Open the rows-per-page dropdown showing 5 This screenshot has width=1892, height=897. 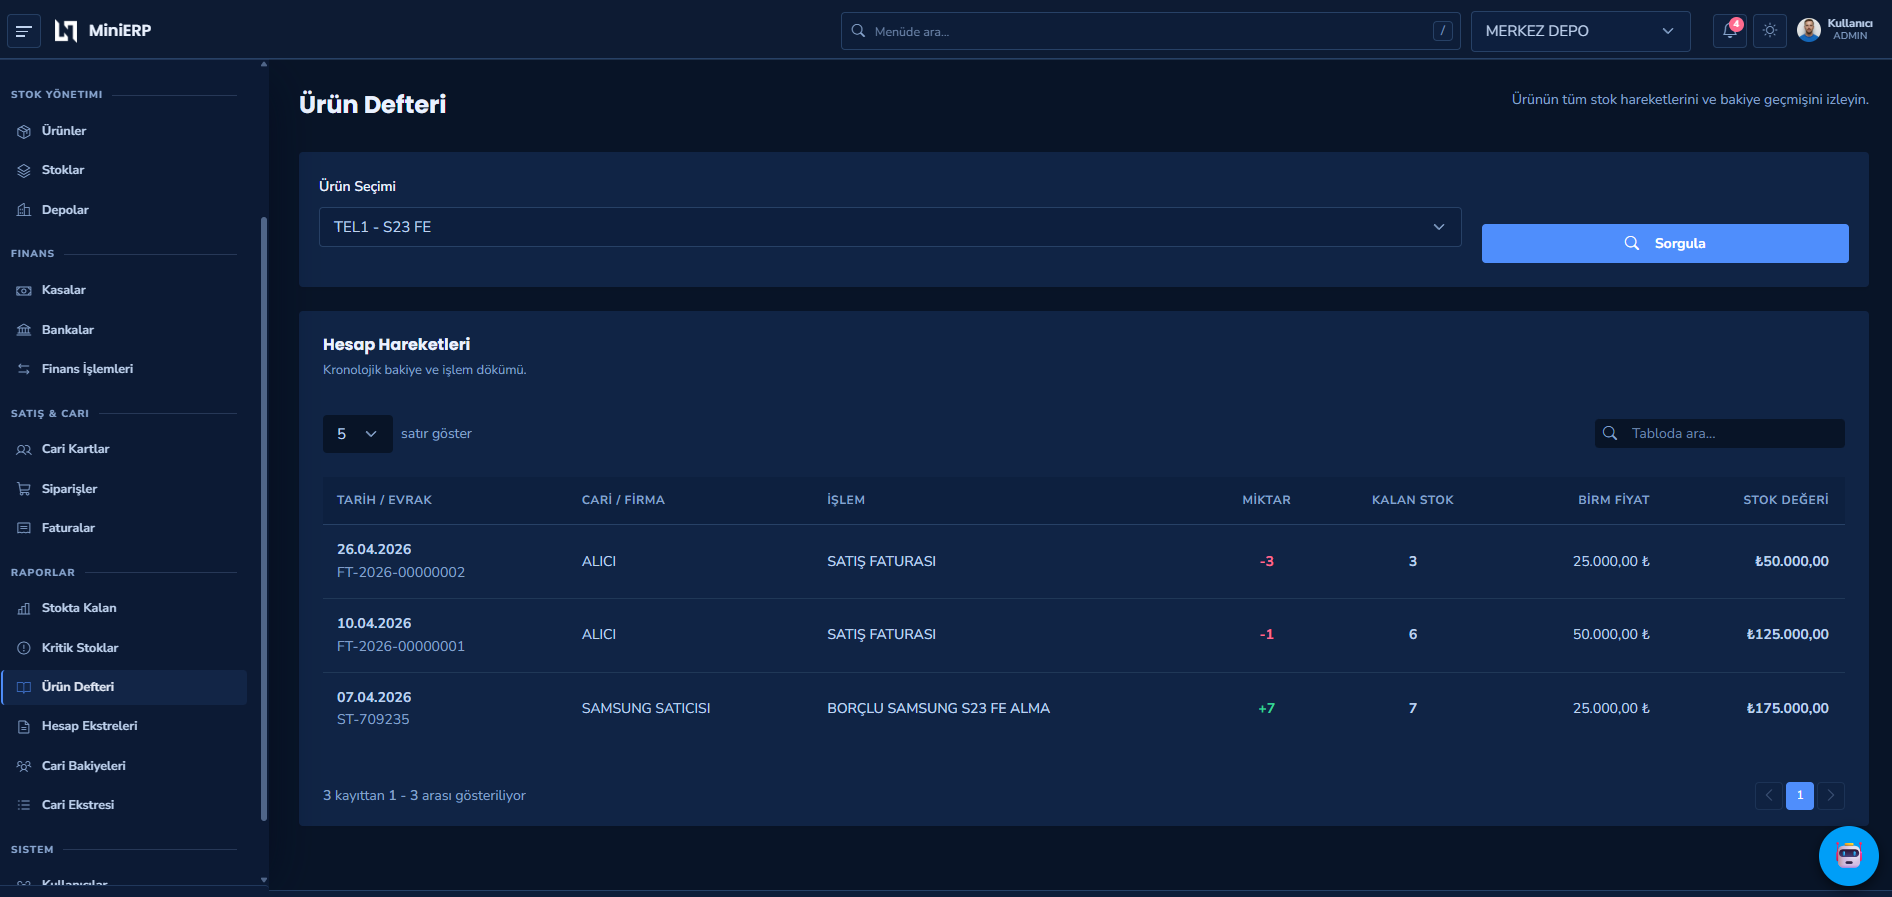357,434
